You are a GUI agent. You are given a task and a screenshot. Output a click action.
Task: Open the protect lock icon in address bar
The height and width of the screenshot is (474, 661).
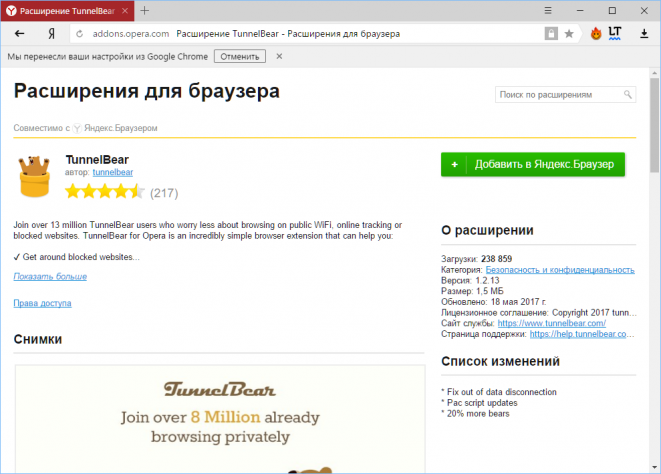[551, 34]
